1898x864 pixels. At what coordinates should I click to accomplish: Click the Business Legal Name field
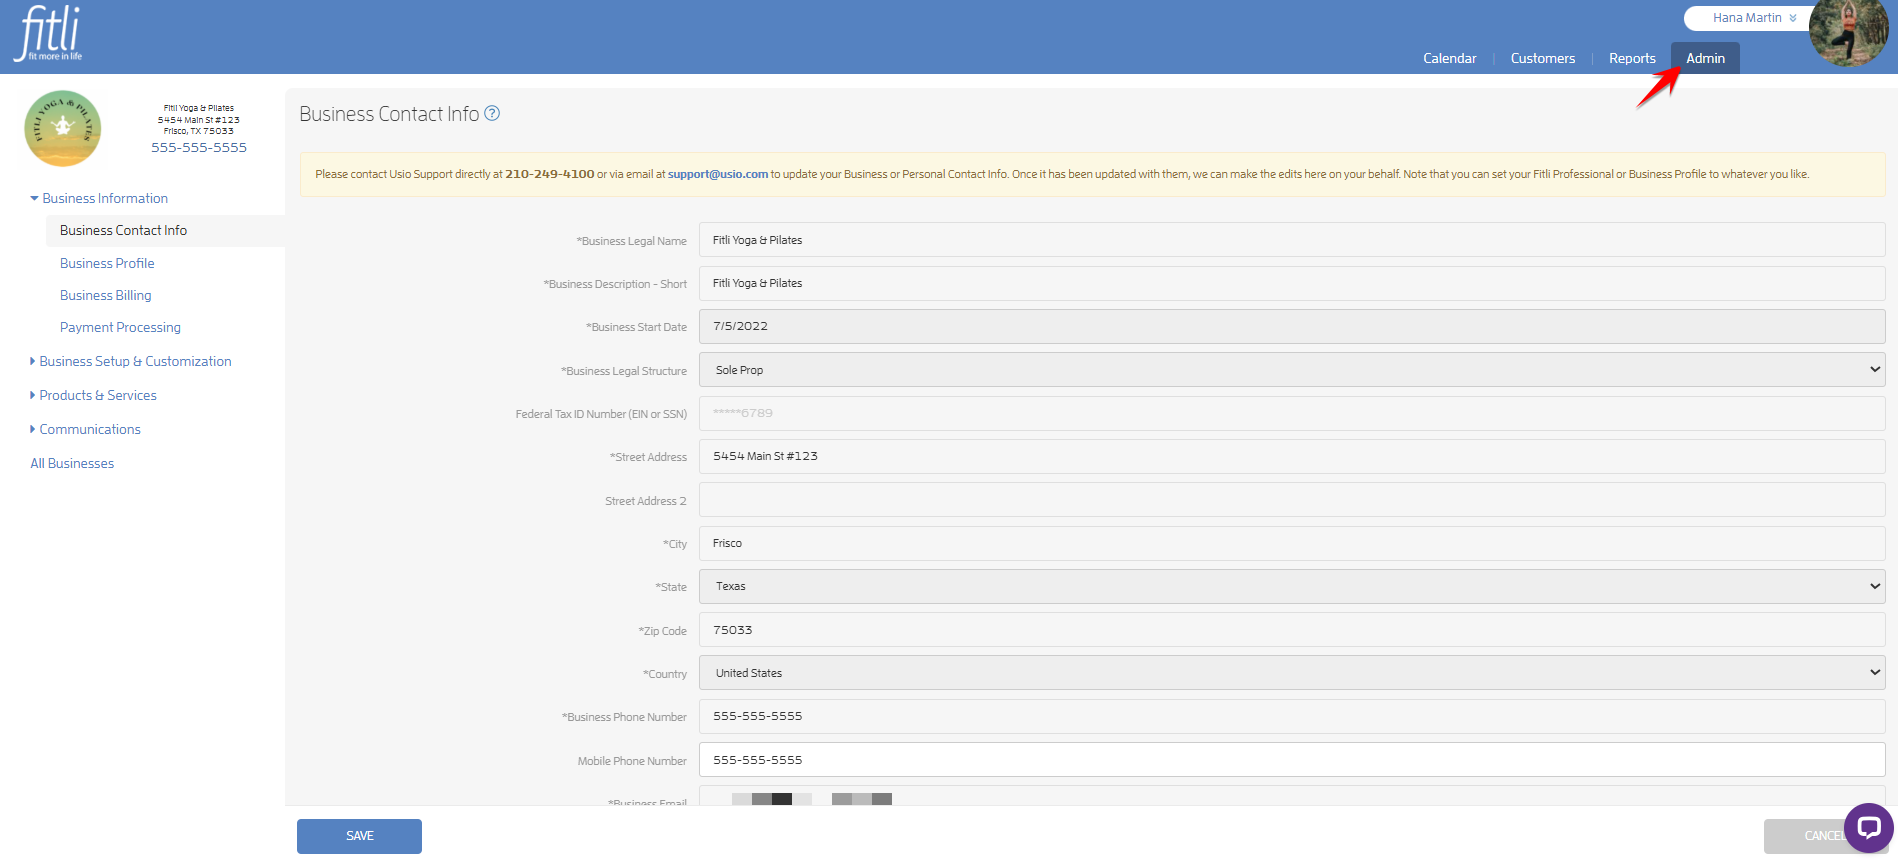(1292, 240)
